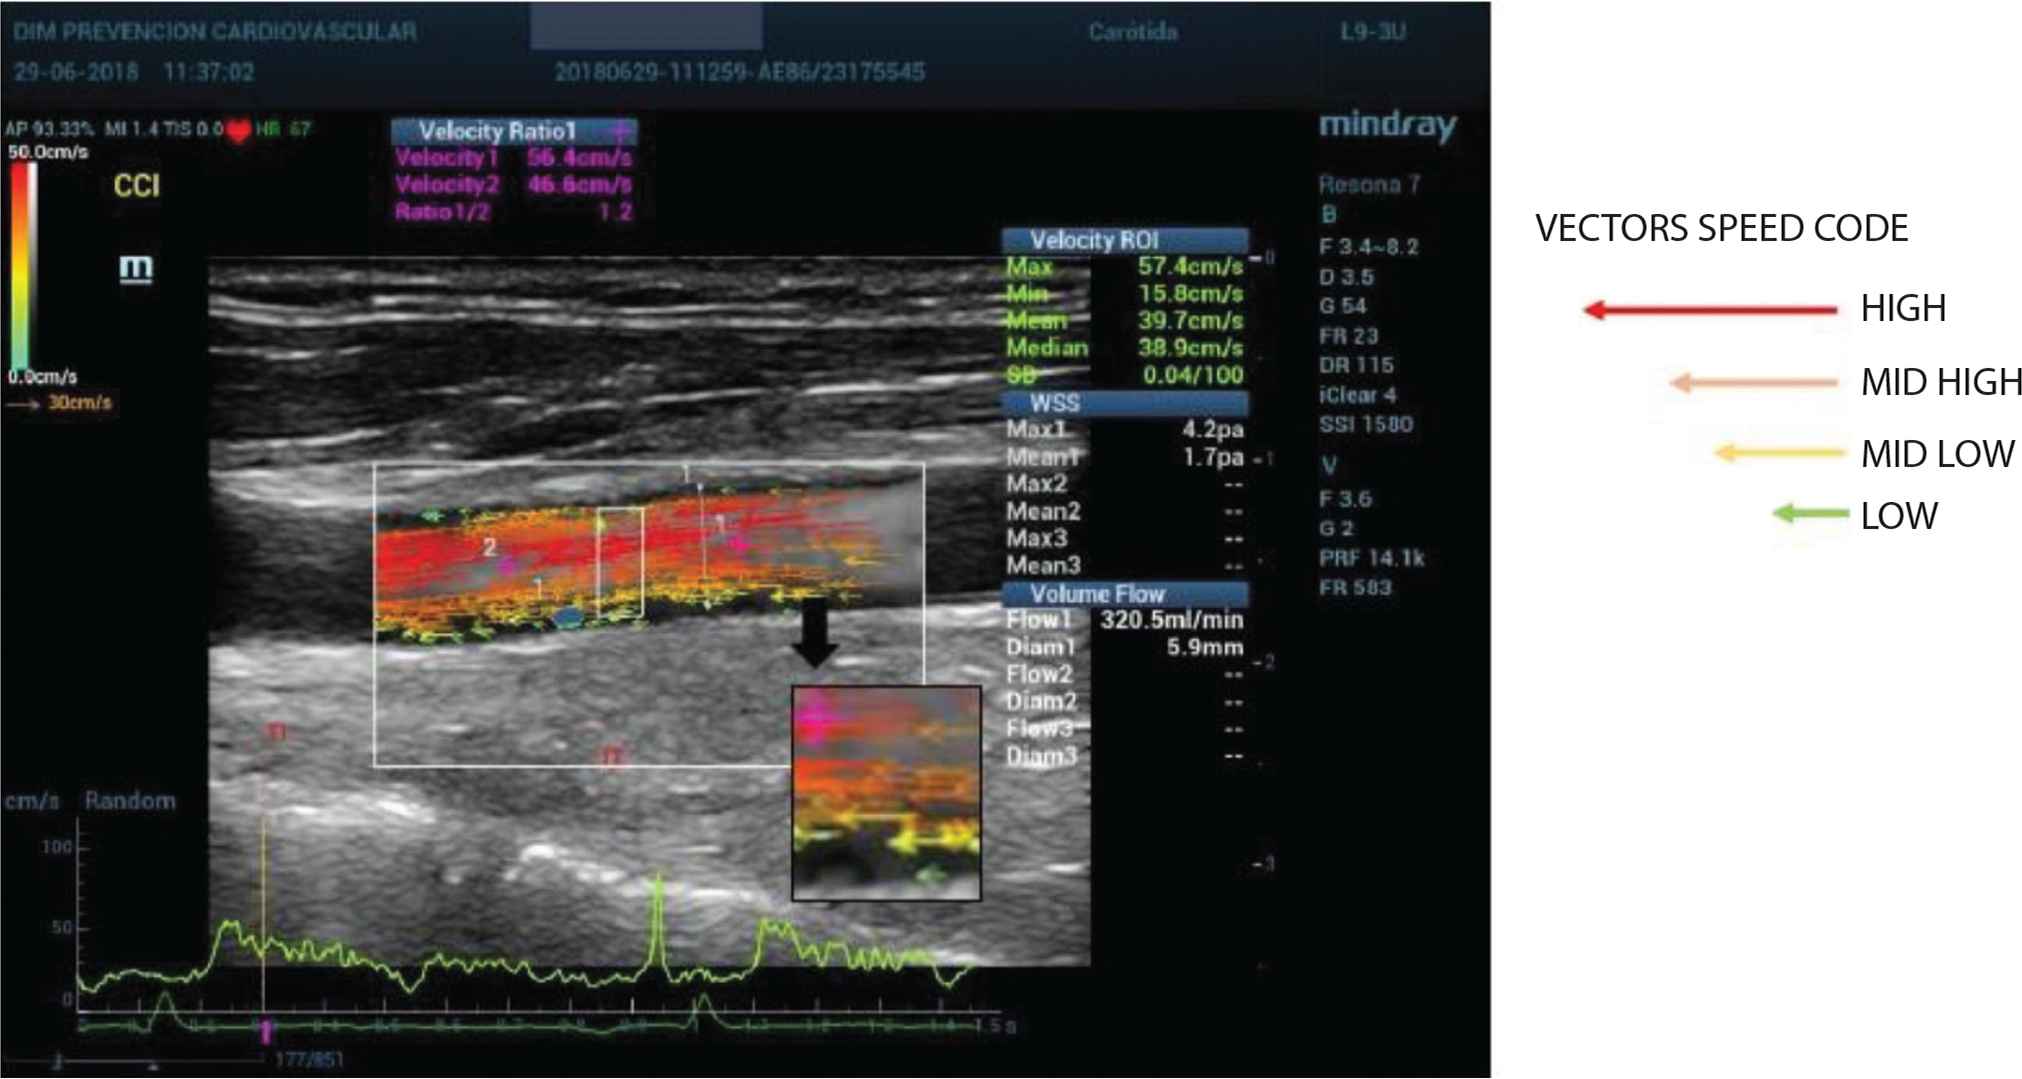2022x1079 pixels.
Task: Click the mindray logo
Action: click(1387, 127)
